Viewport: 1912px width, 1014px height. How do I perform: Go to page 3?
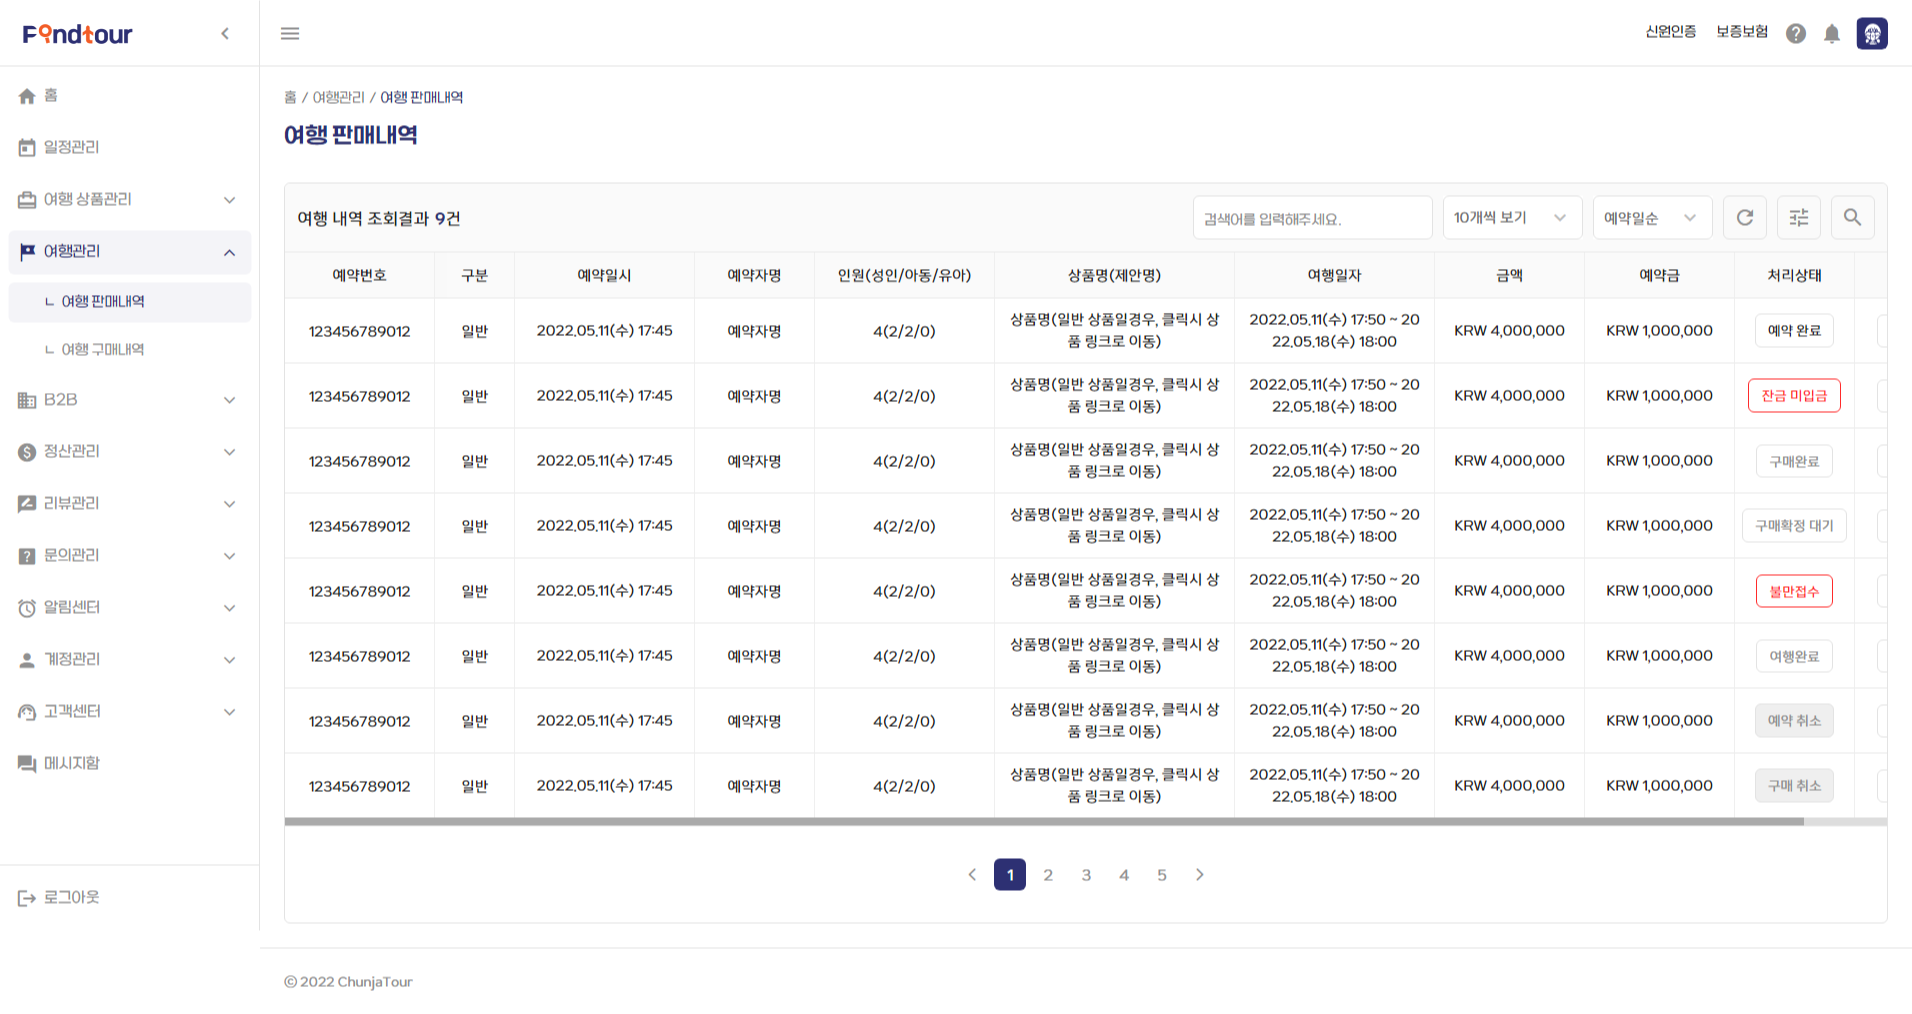[x=1086, y=875]
